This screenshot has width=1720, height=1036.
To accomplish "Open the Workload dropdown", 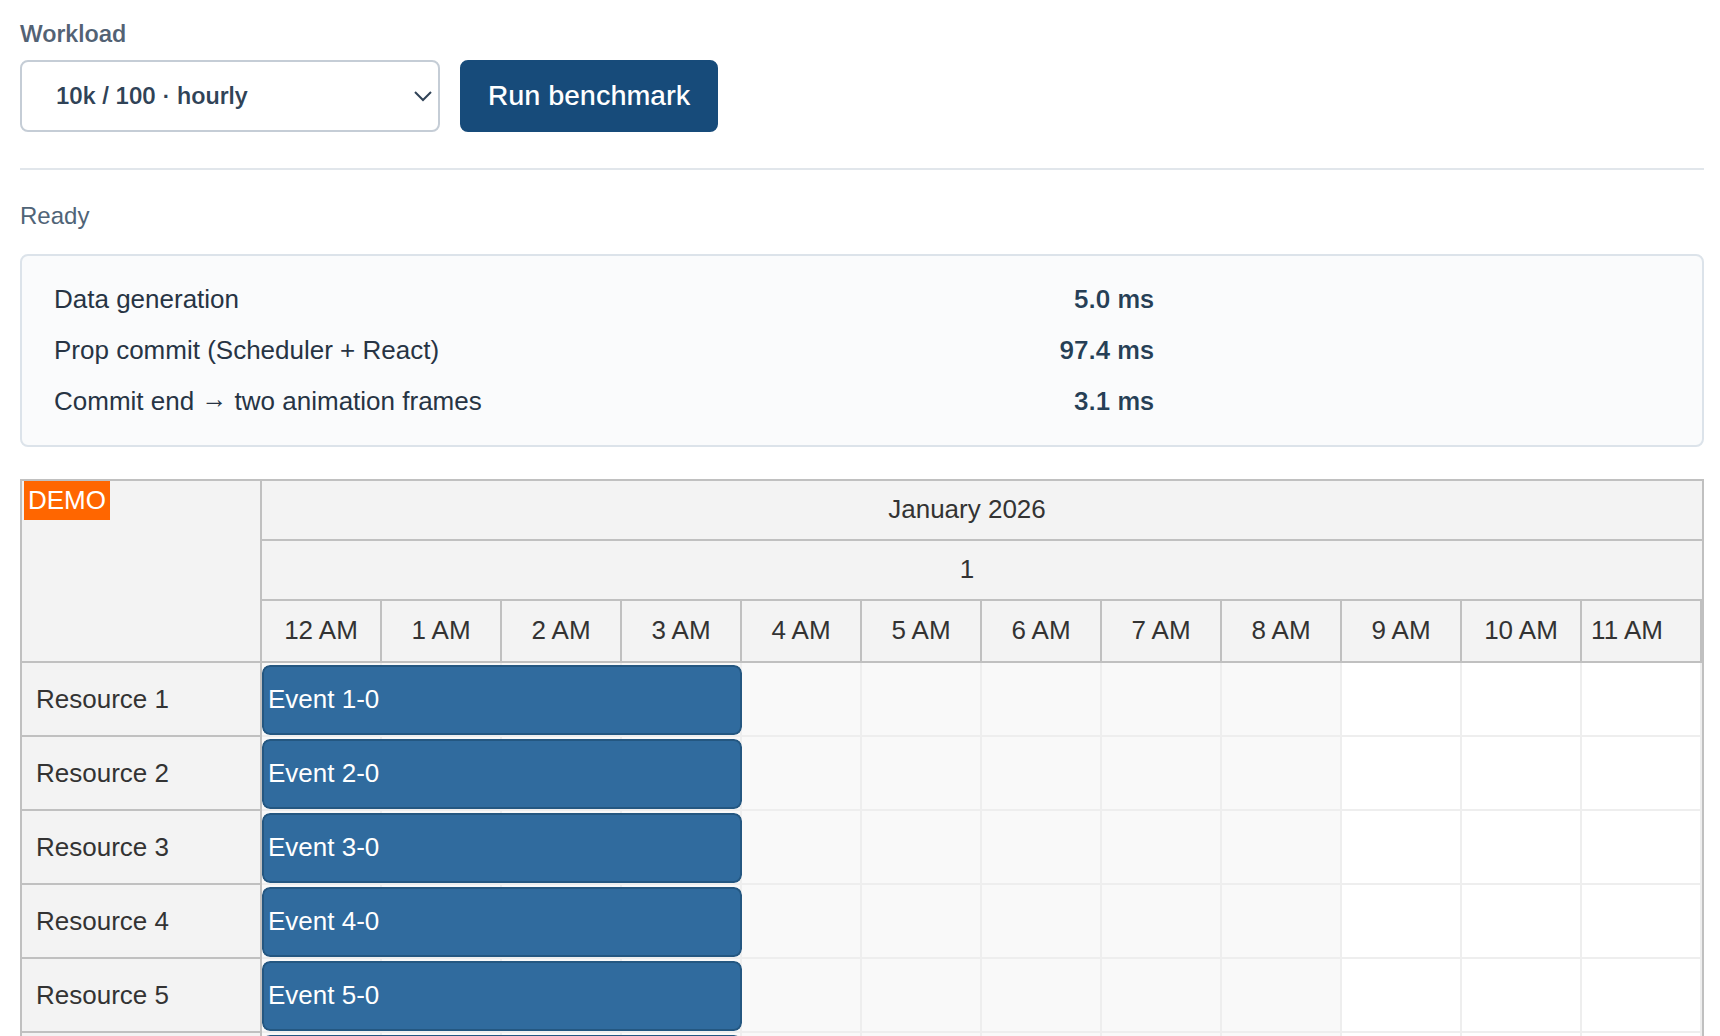I will [x=230, y=96].
